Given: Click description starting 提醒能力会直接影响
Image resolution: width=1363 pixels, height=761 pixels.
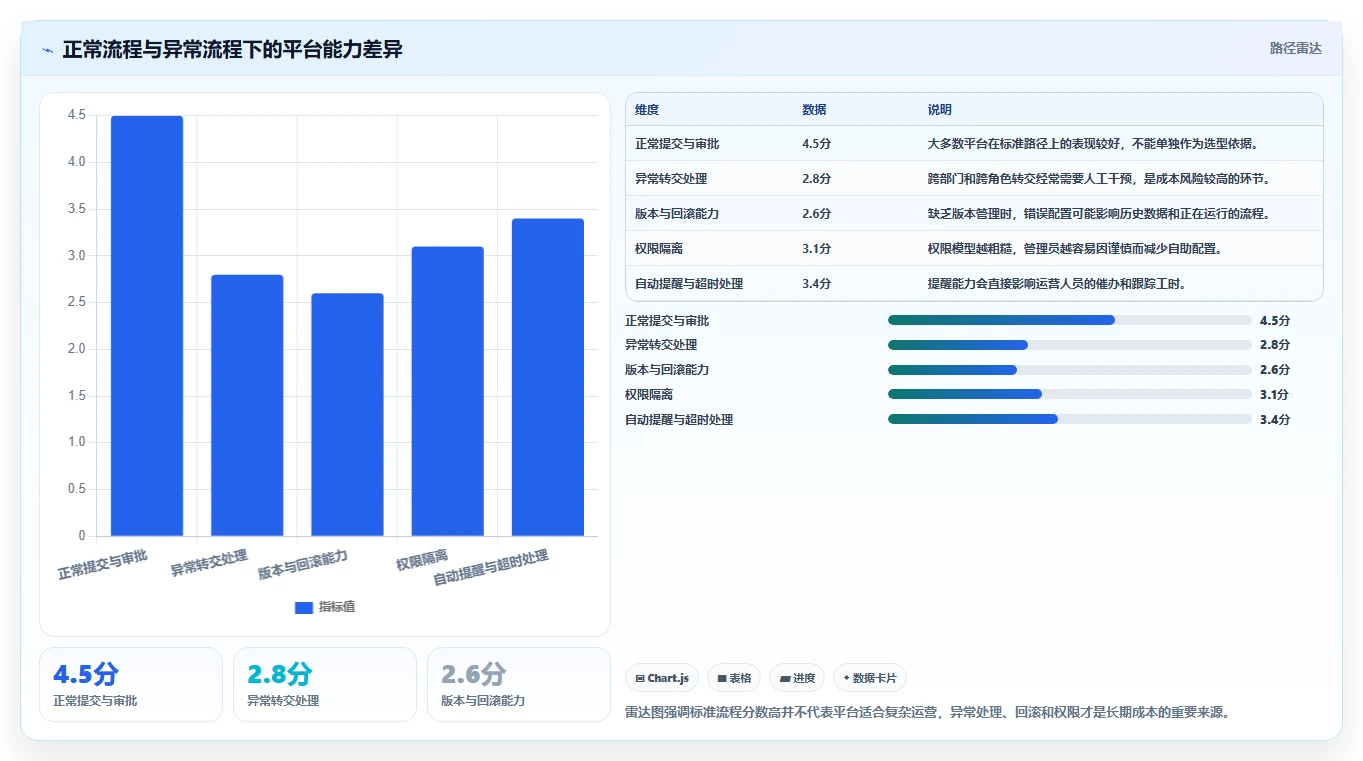Looking at the screenshot, I should 1056,284.
